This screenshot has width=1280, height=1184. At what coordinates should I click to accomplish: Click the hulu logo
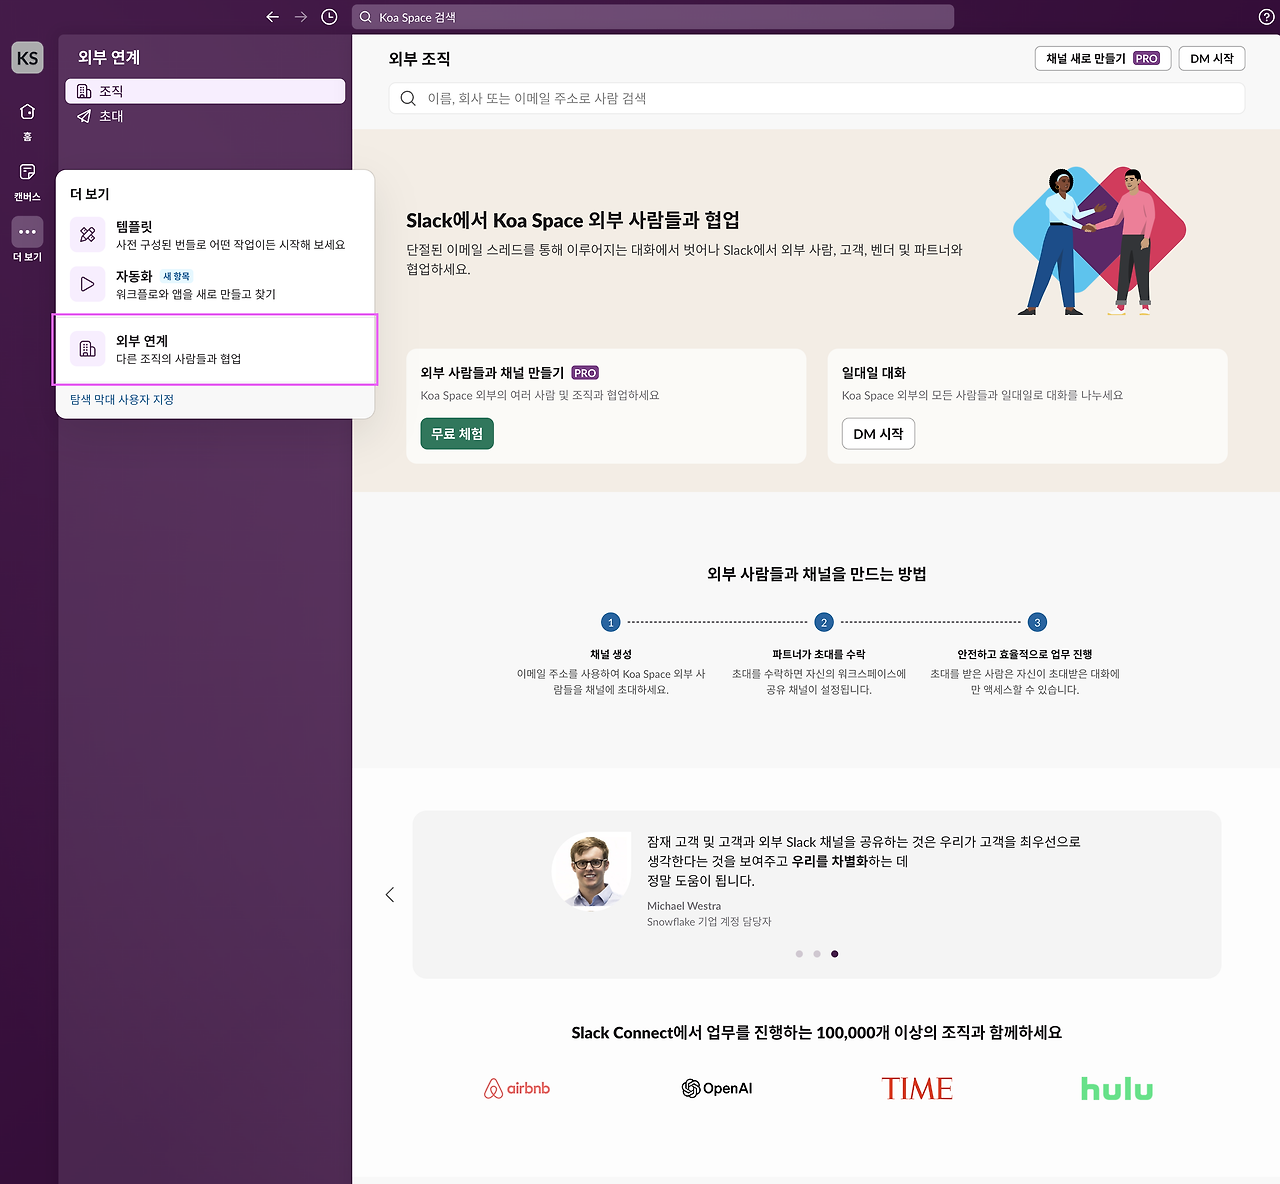coord(1117,1088)
